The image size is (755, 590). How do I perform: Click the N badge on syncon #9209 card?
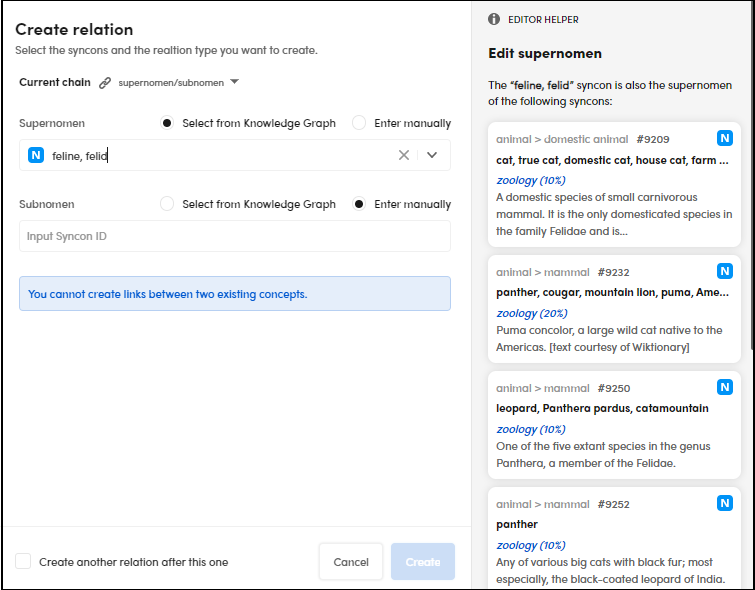pyautogui.click(x=725, y=139)
